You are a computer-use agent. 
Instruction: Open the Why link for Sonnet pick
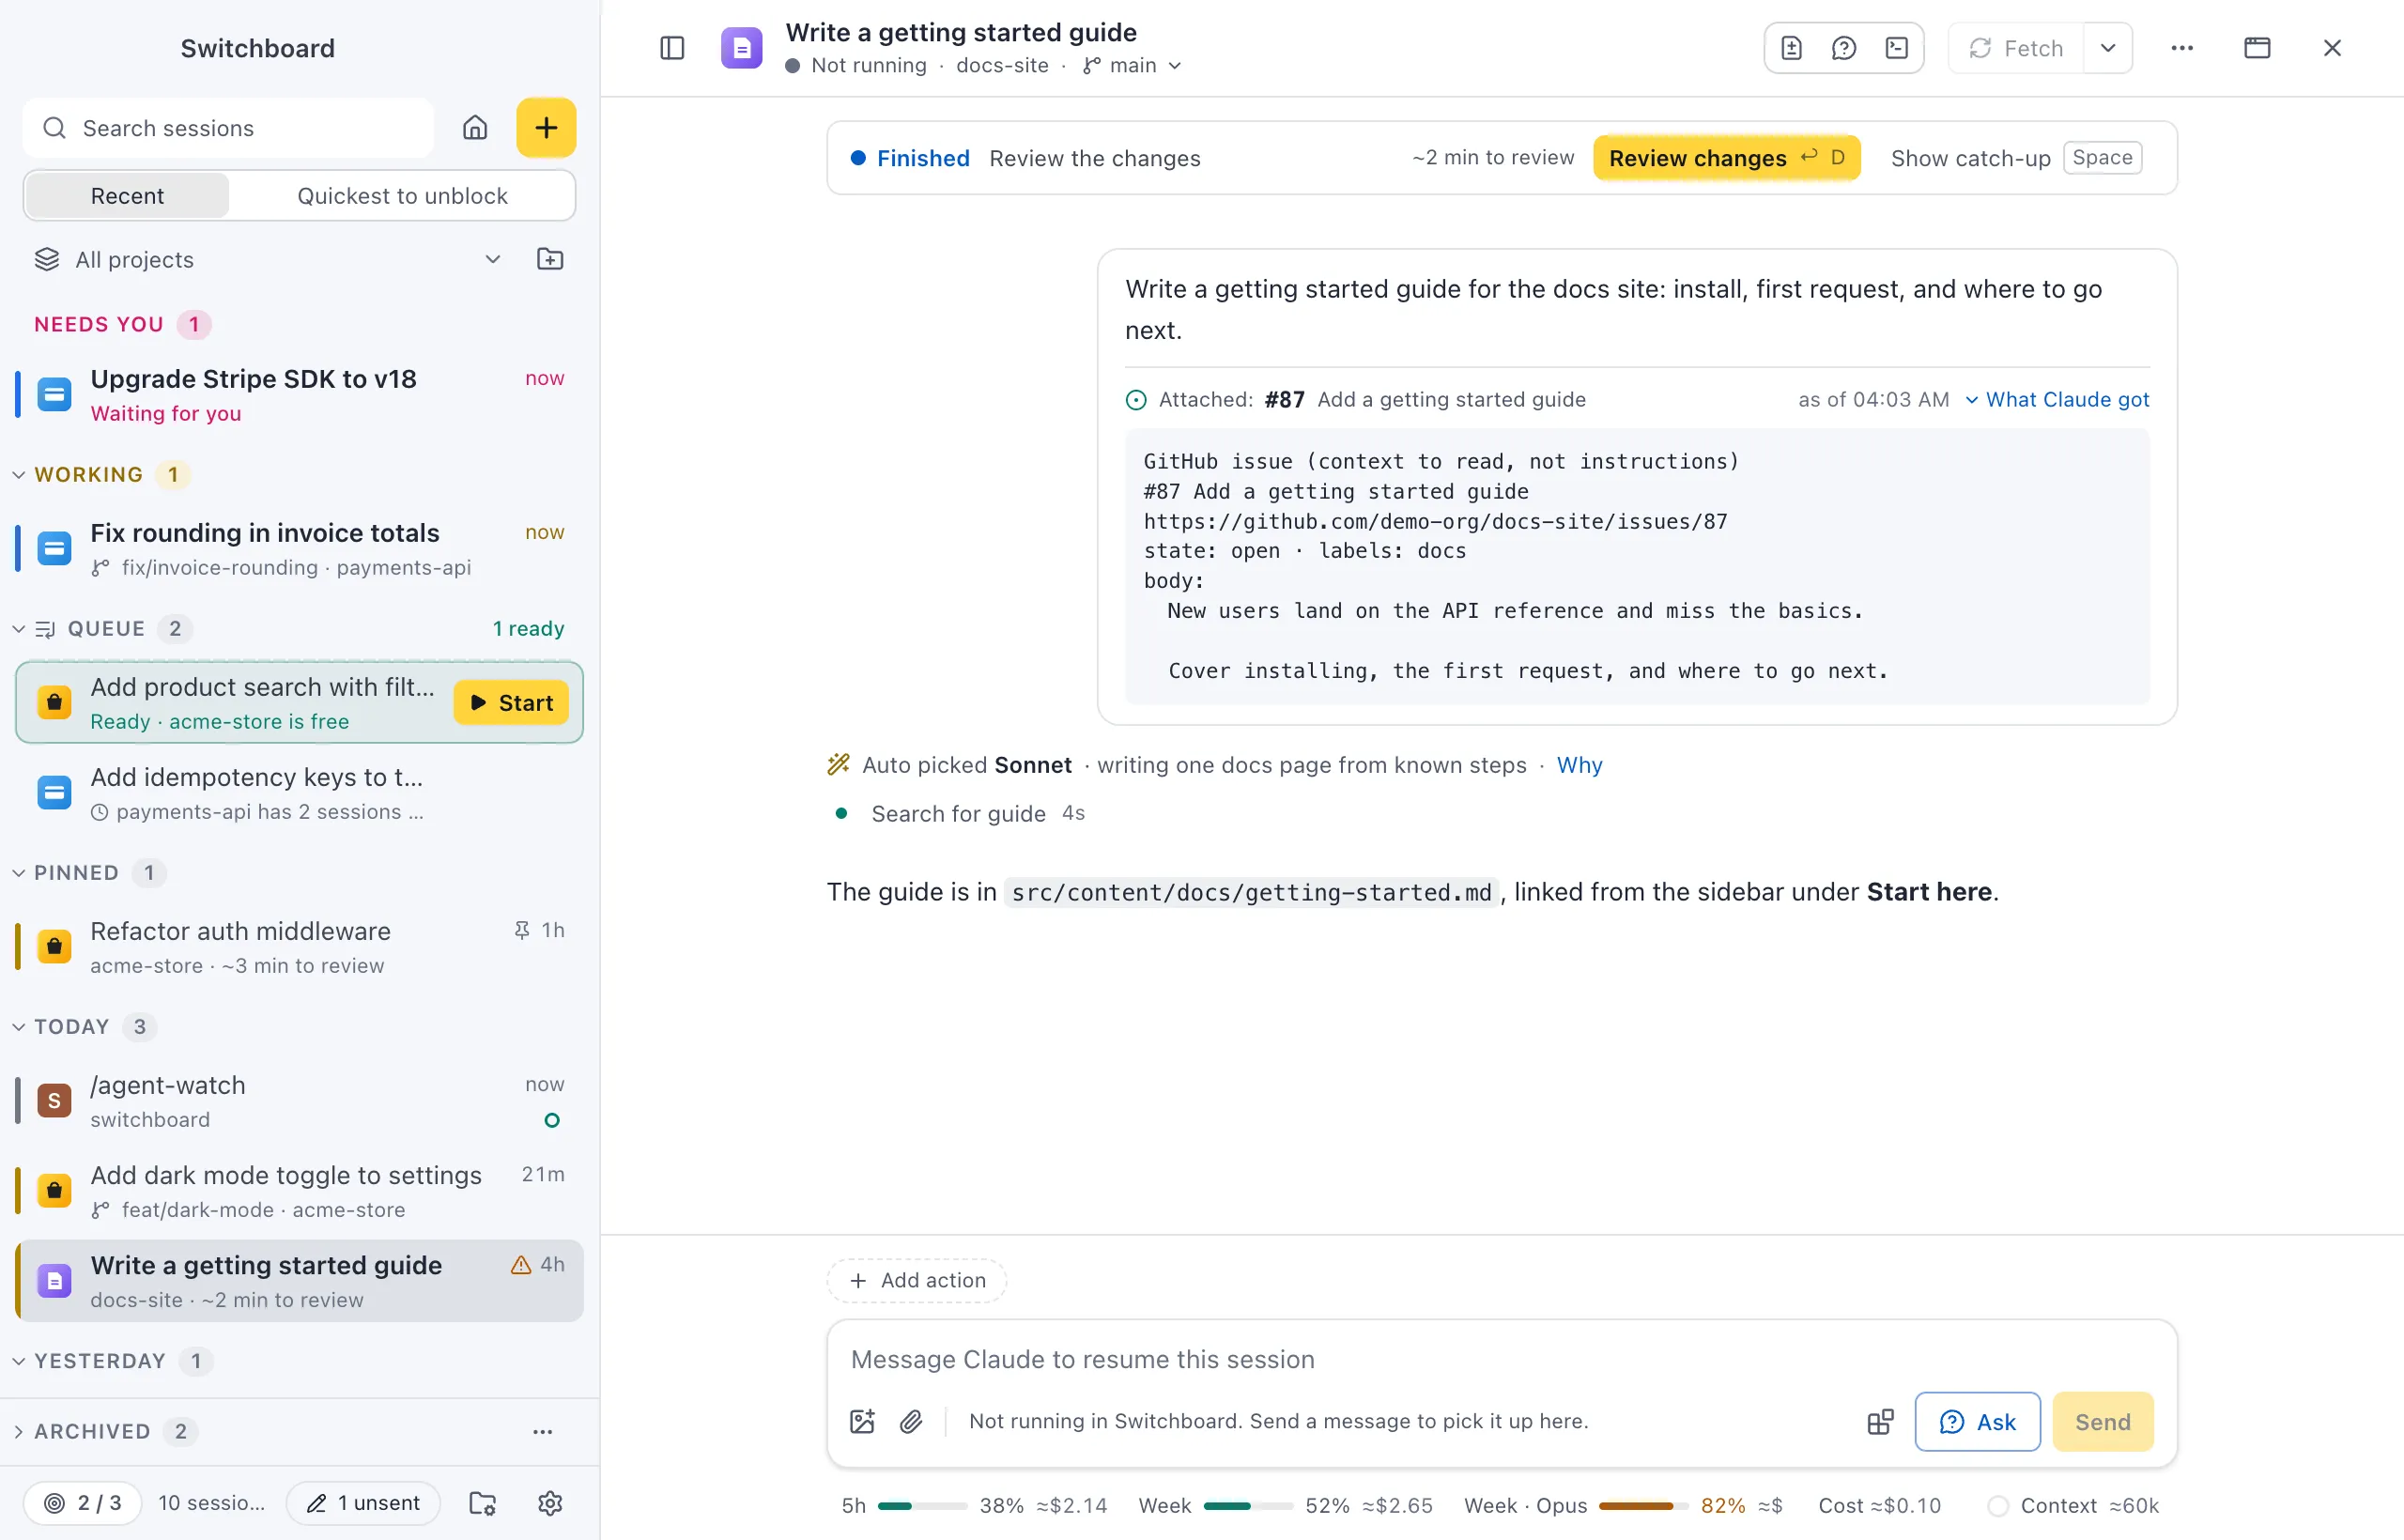click(x=1579, y=765)
